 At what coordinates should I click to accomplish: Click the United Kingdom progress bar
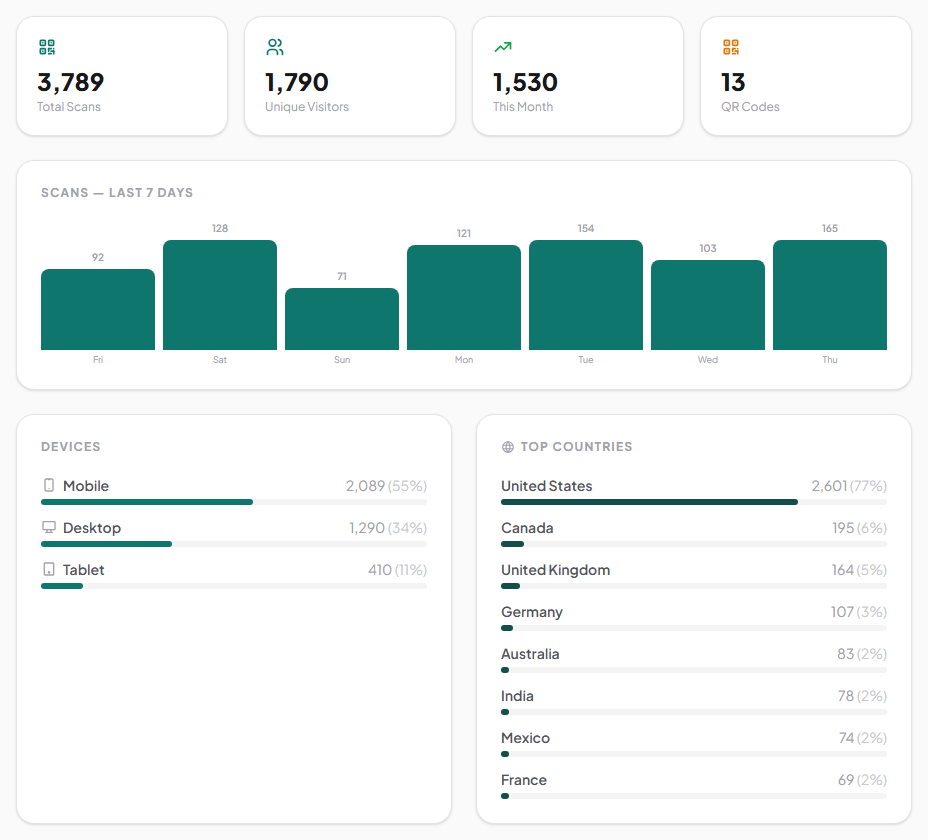[x=694, y=586]
